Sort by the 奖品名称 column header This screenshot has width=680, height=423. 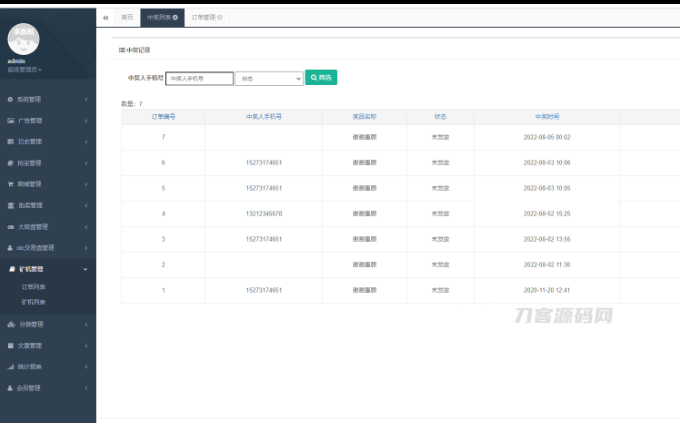coord(364,117)
